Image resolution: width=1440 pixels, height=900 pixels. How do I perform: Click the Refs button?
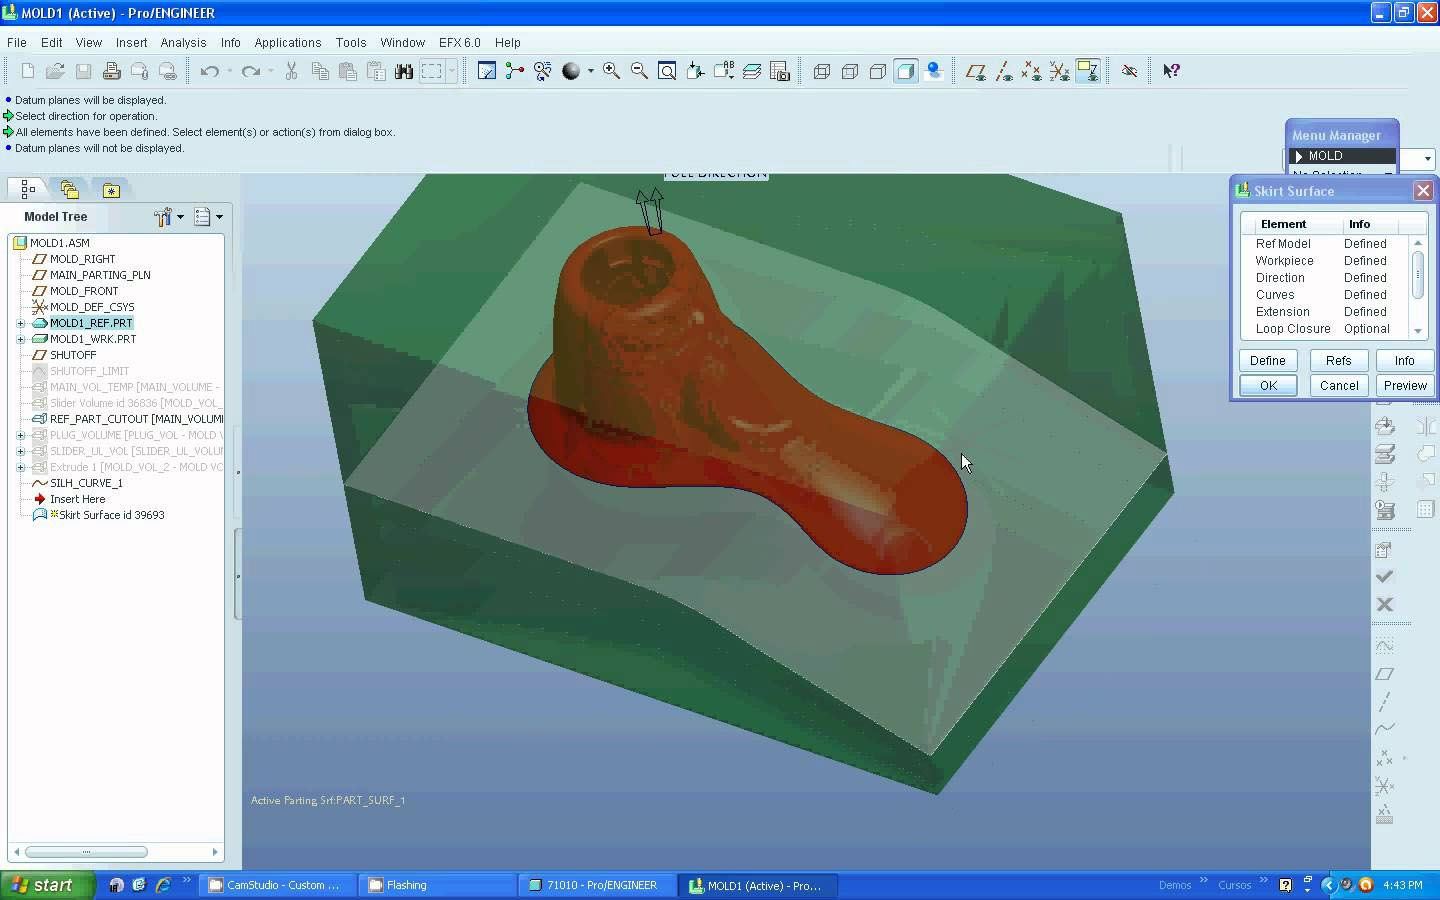(1338, 360)
